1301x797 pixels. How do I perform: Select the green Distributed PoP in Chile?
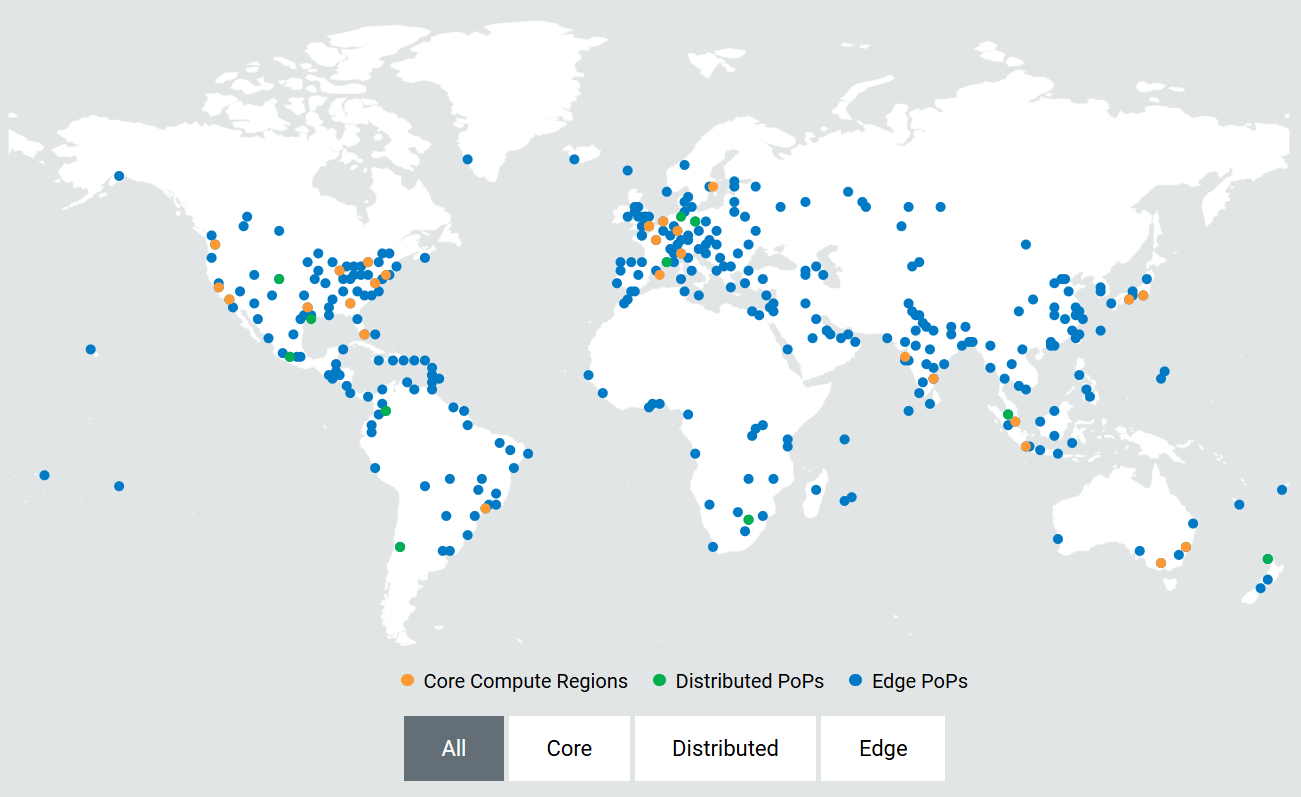pyautogui.click(x=400, y=547)
